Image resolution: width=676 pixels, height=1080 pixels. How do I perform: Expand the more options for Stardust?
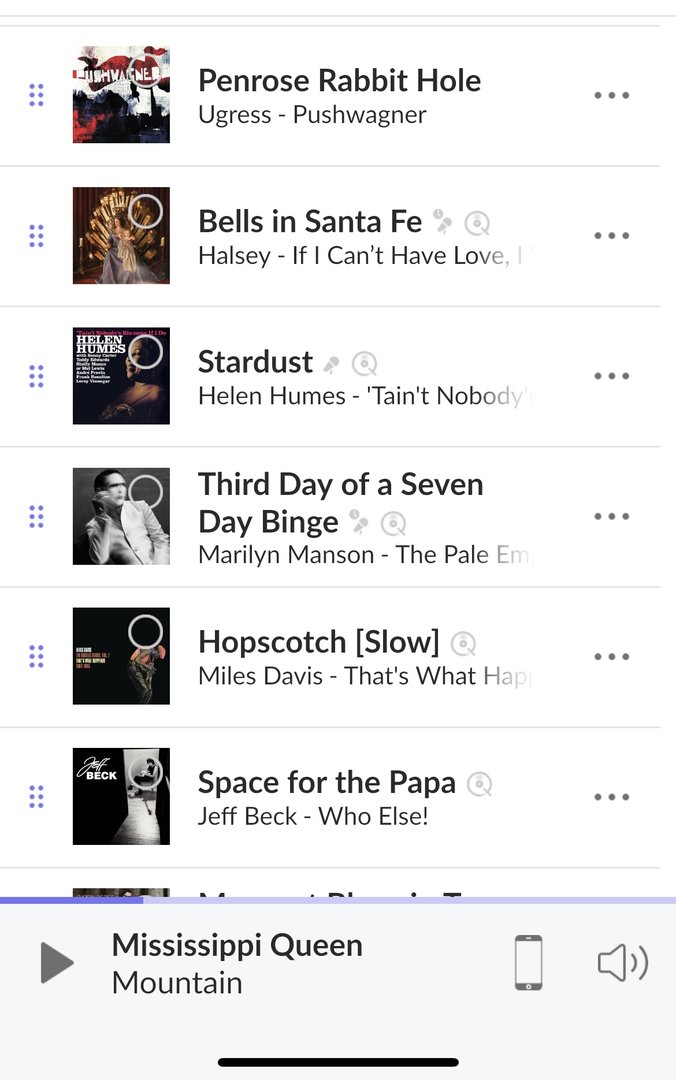coord(611,377)
